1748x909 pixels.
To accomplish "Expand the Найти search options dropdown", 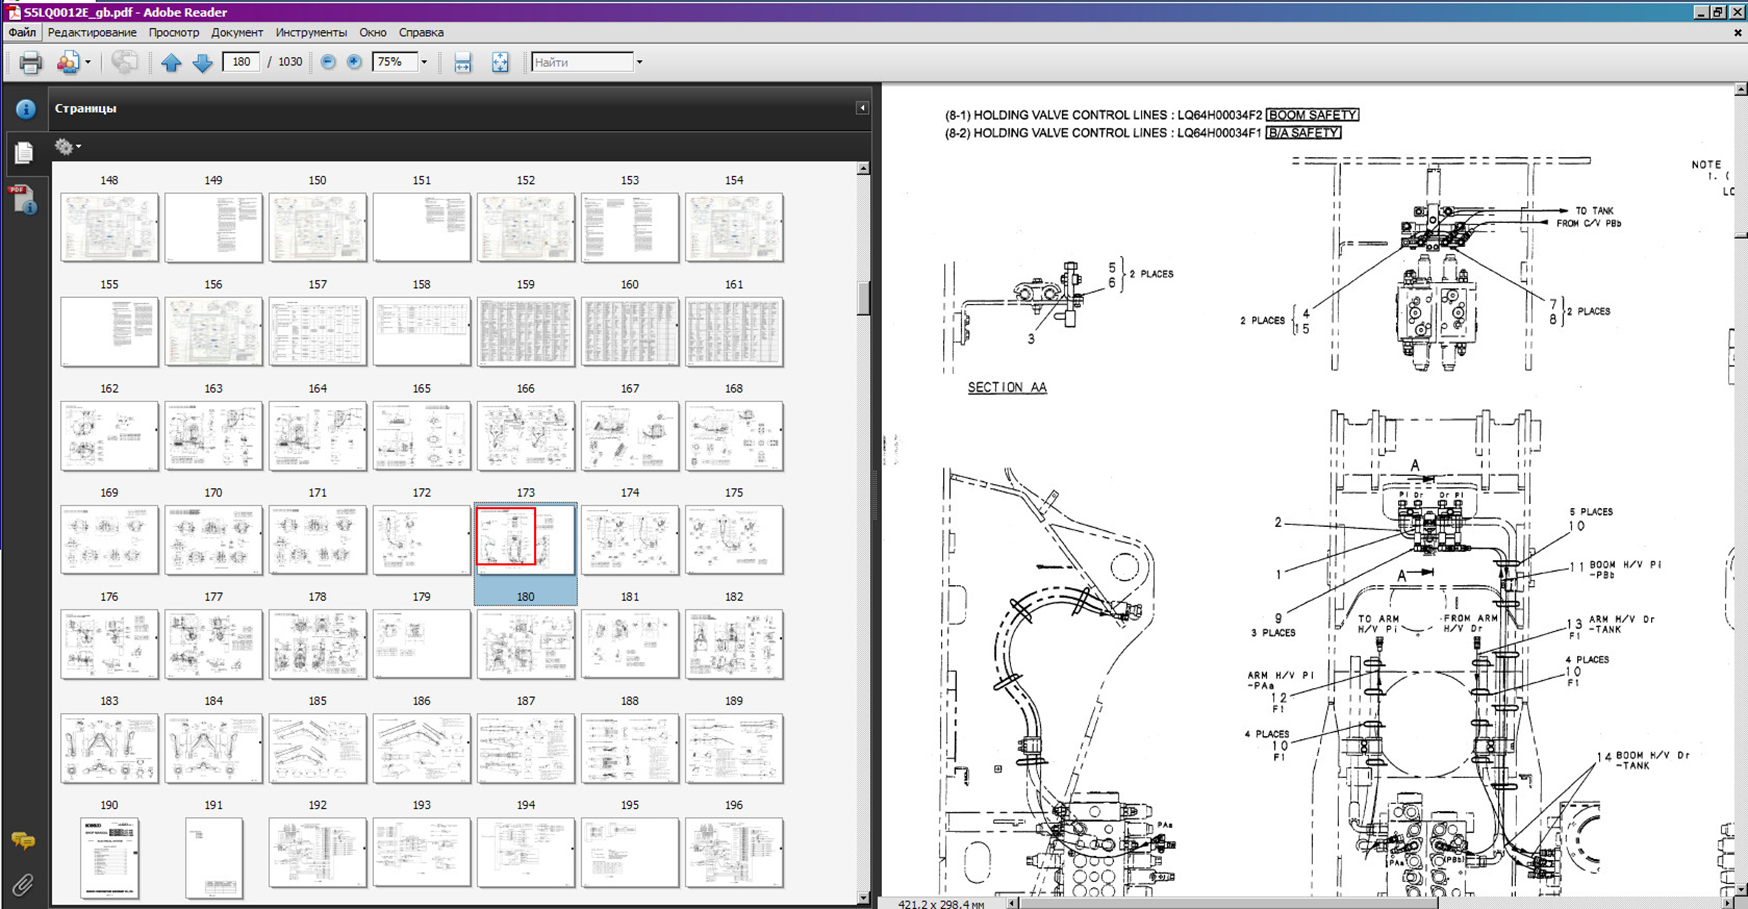I will [640, 62].
